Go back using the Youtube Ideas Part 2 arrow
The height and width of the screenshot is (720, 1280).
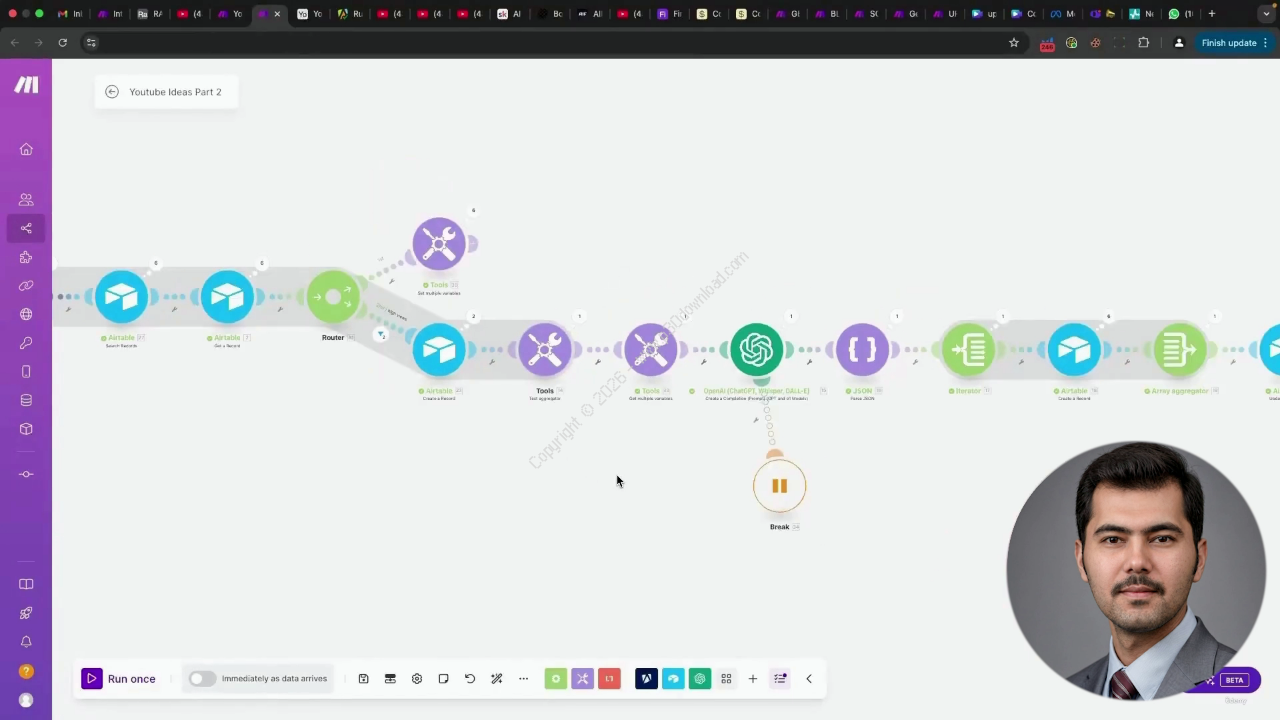(x=112, y=92)
